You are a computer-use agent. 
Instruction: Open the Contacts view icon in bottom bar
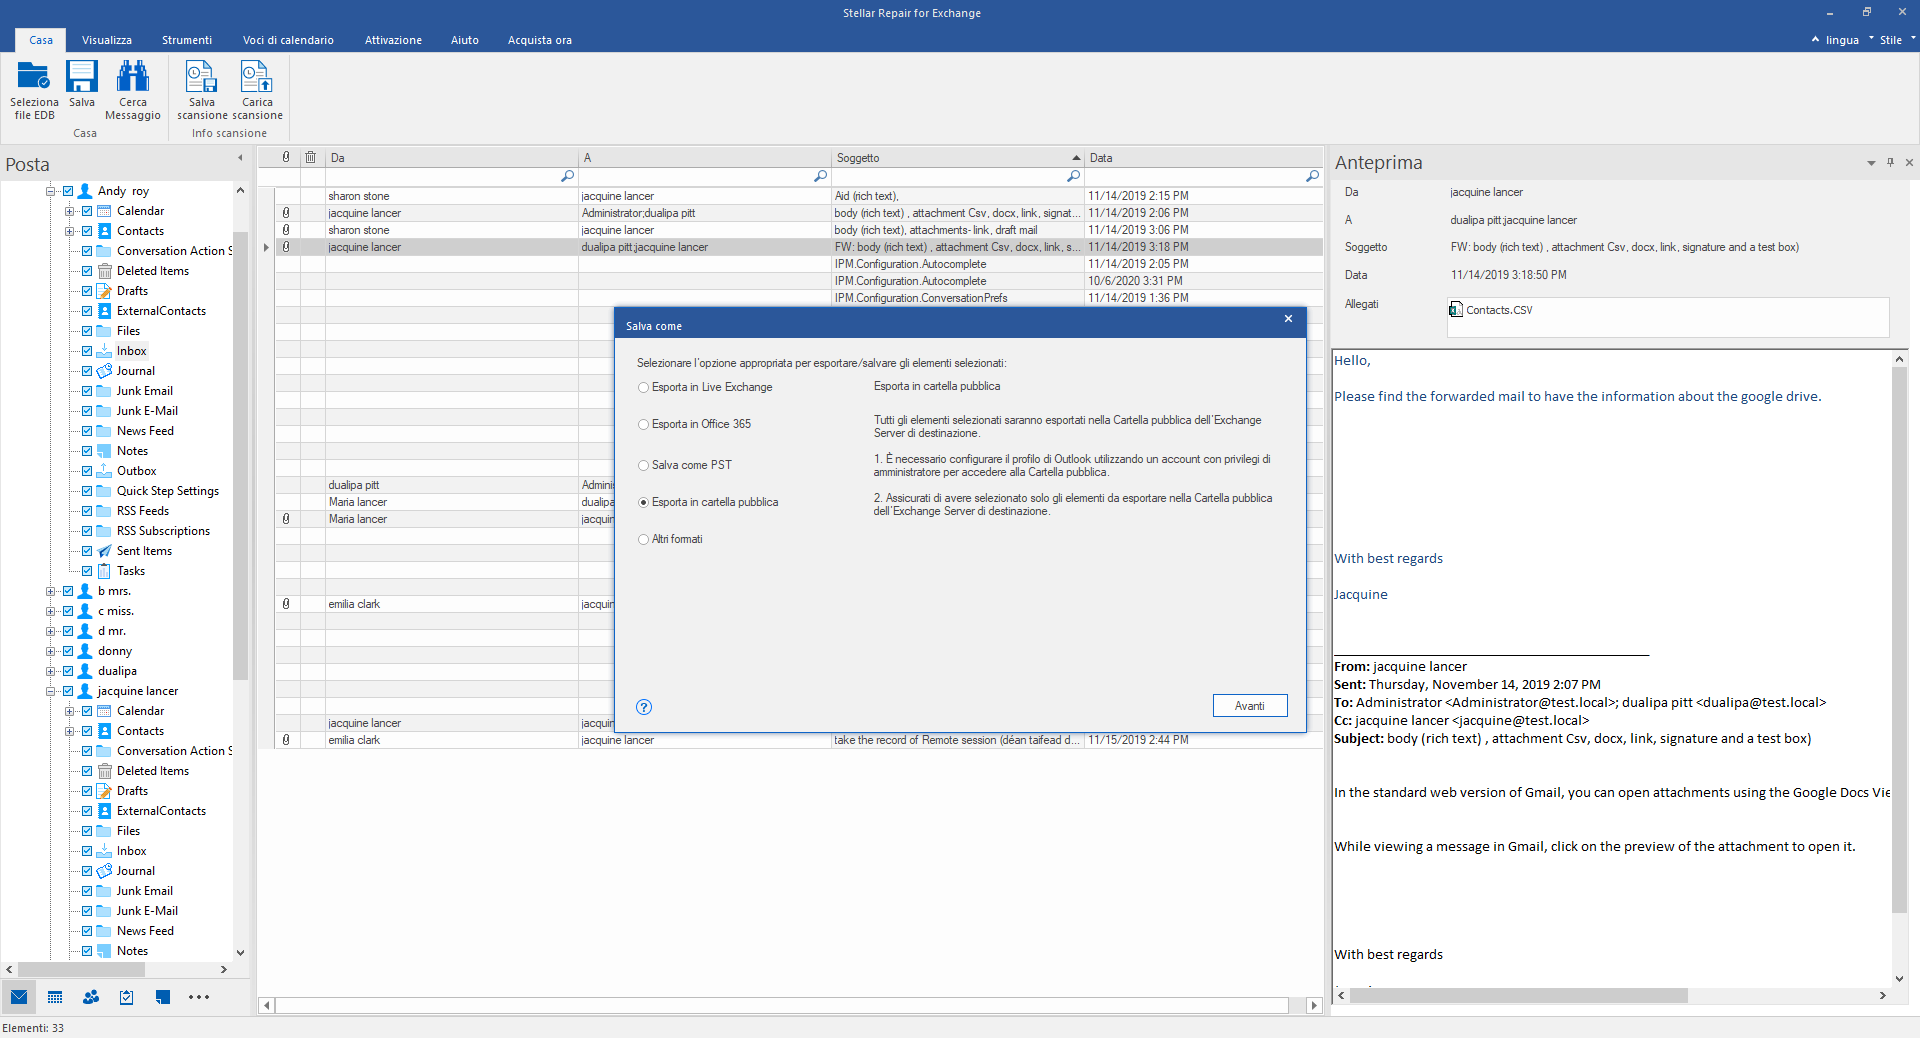(91, 997)
